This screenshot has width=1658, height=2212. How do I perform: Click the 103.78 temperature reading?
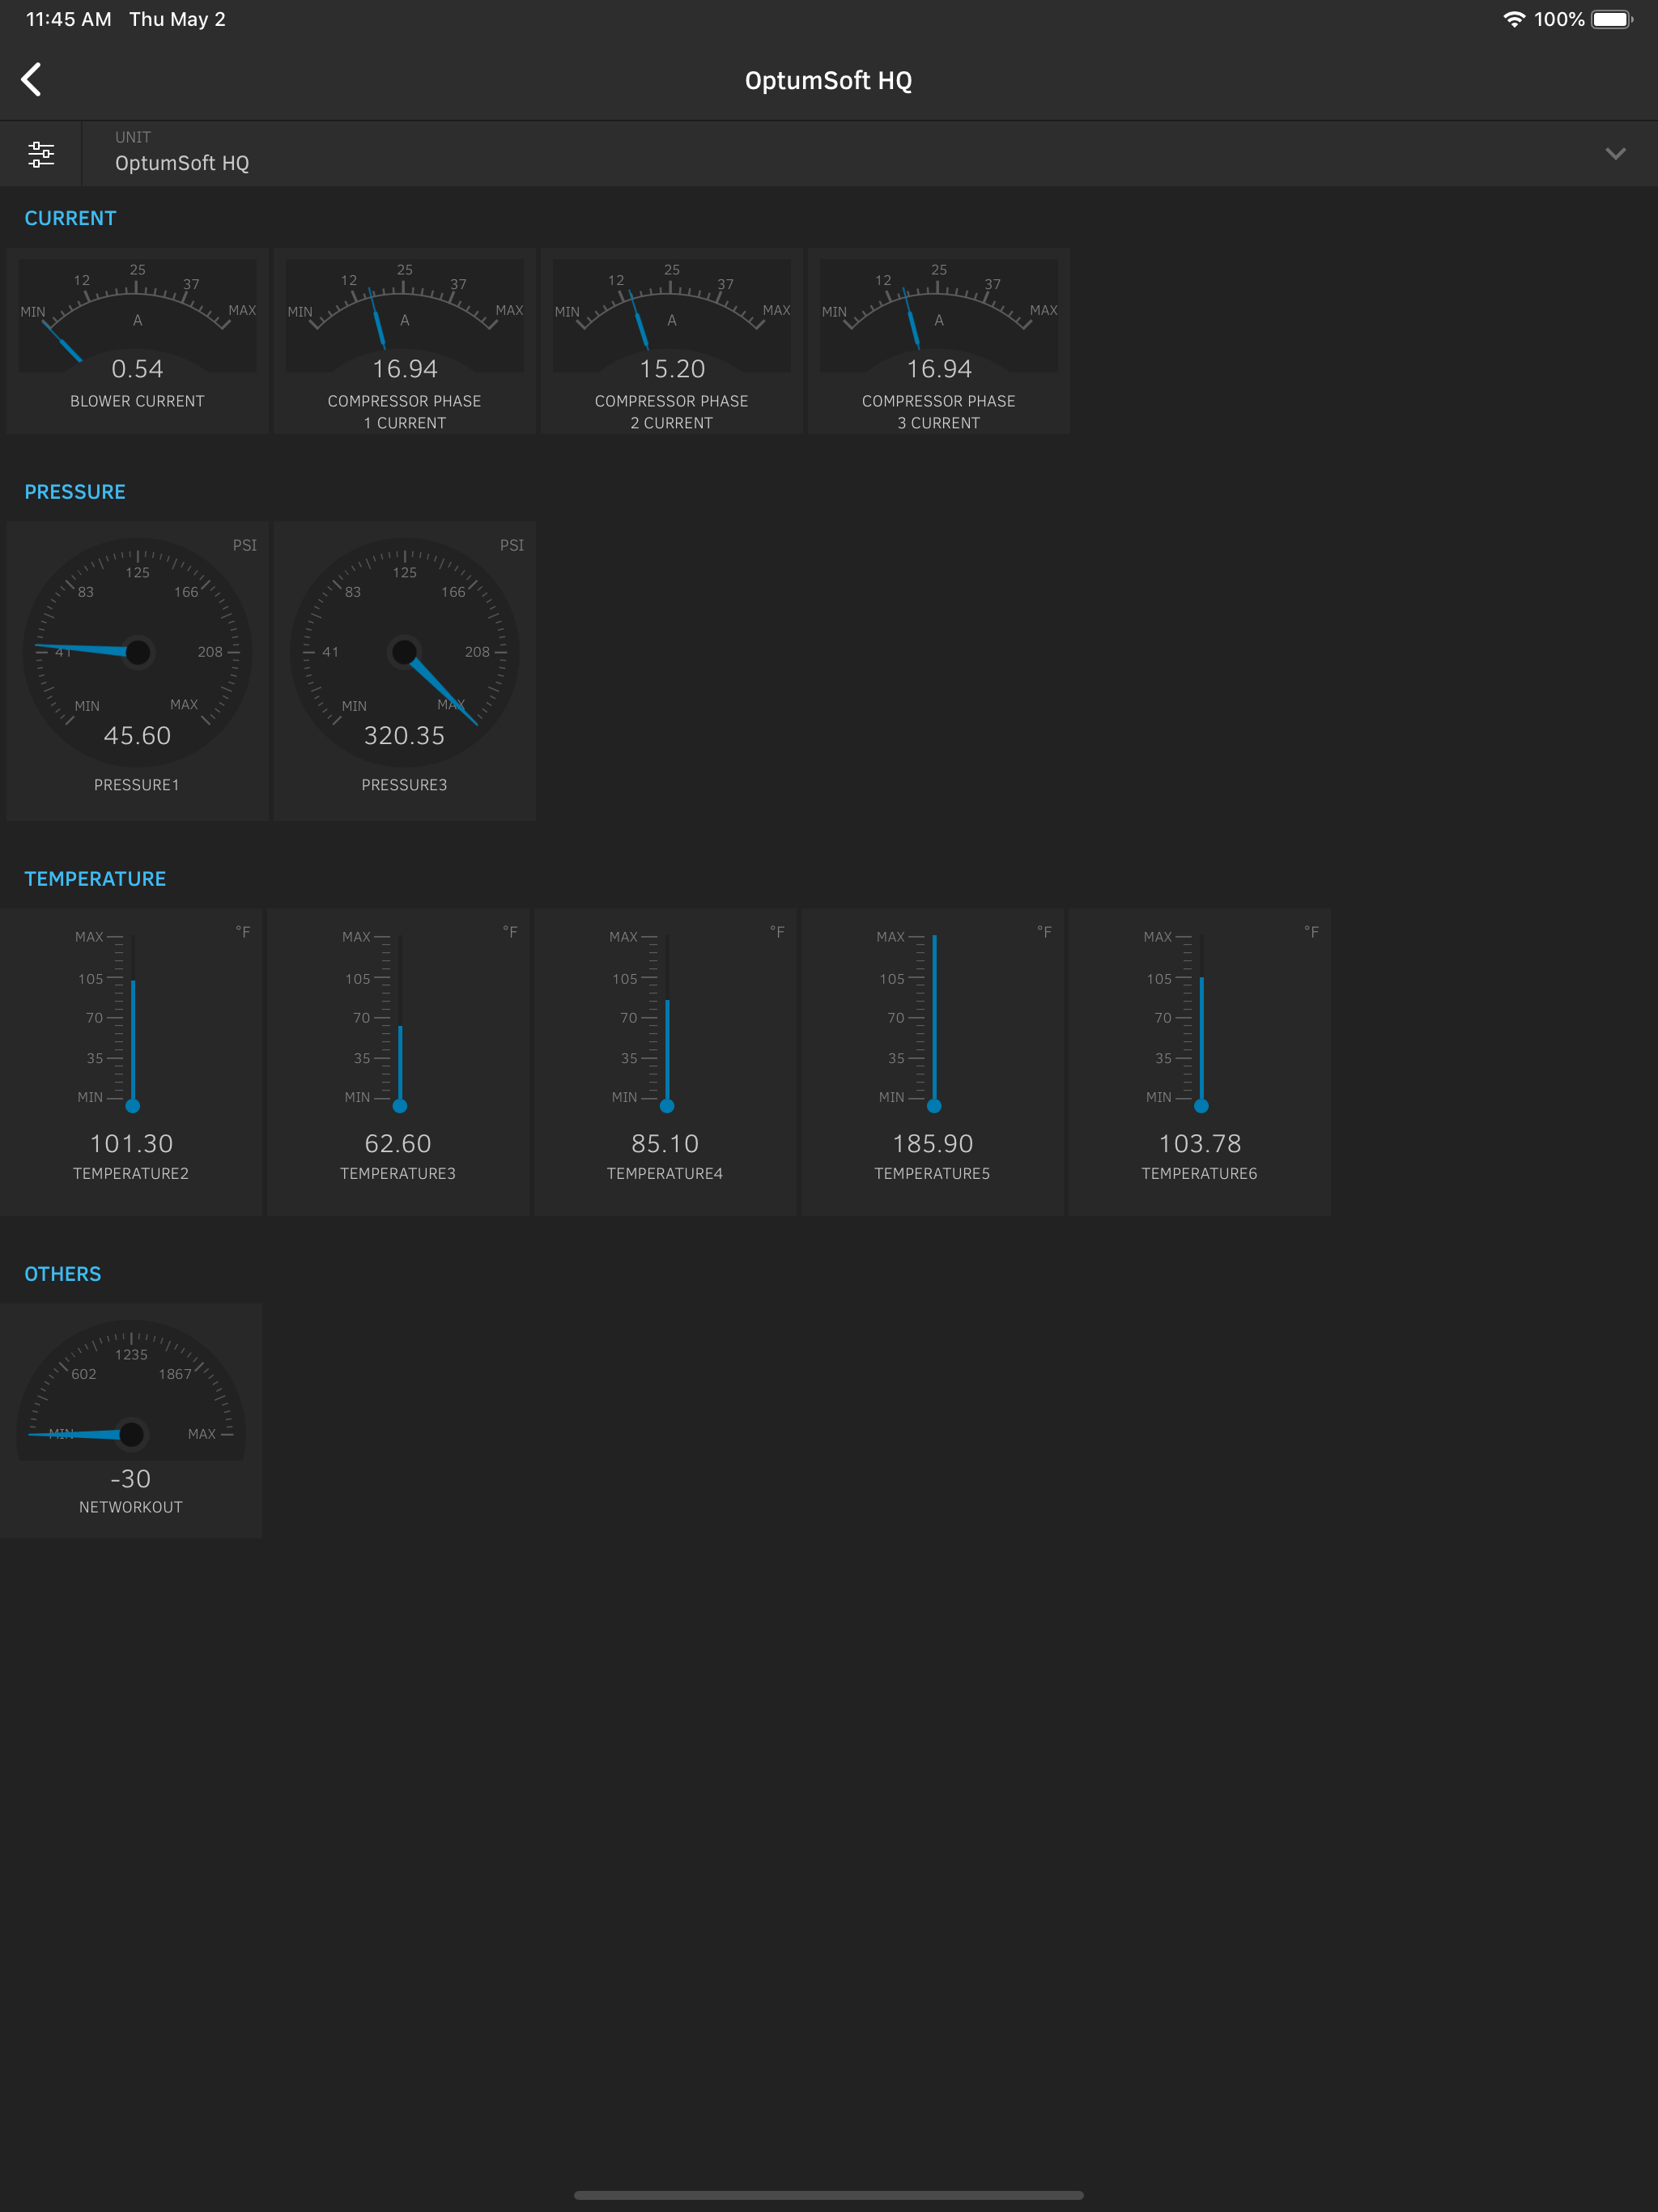(1199, 1144)
